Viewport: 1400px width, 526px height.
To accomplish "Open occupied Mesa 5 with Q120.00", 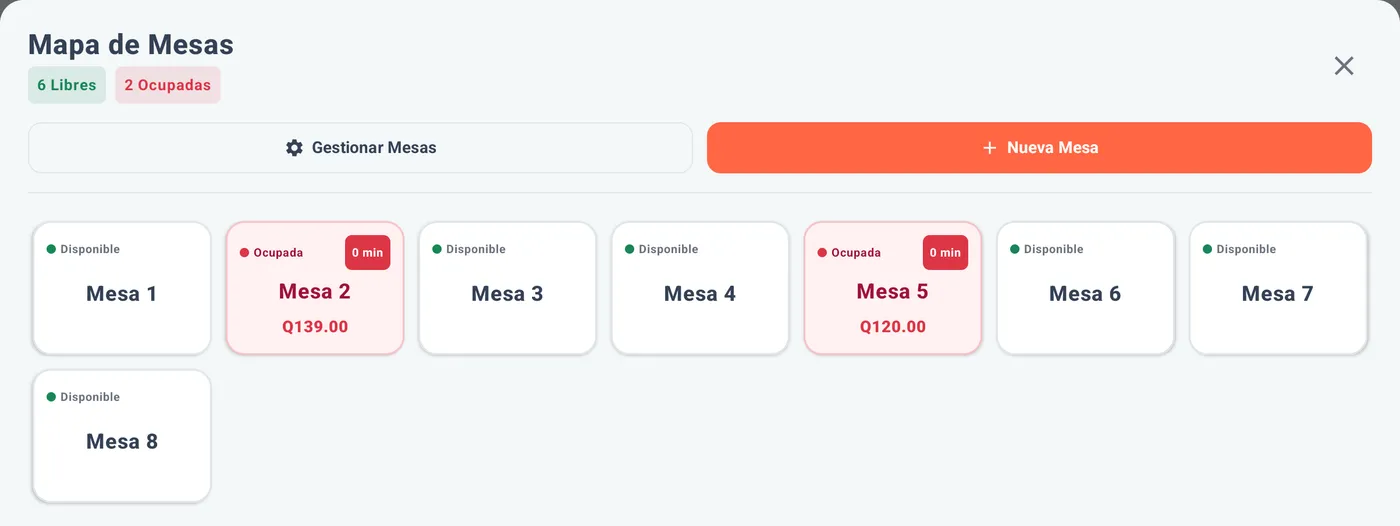I will [893, 288].
